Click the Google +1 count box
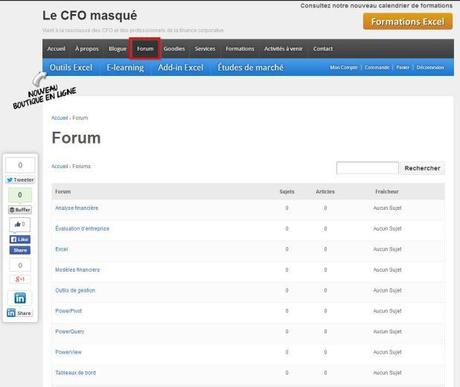 pyautogui.click(x=20, y=265)
